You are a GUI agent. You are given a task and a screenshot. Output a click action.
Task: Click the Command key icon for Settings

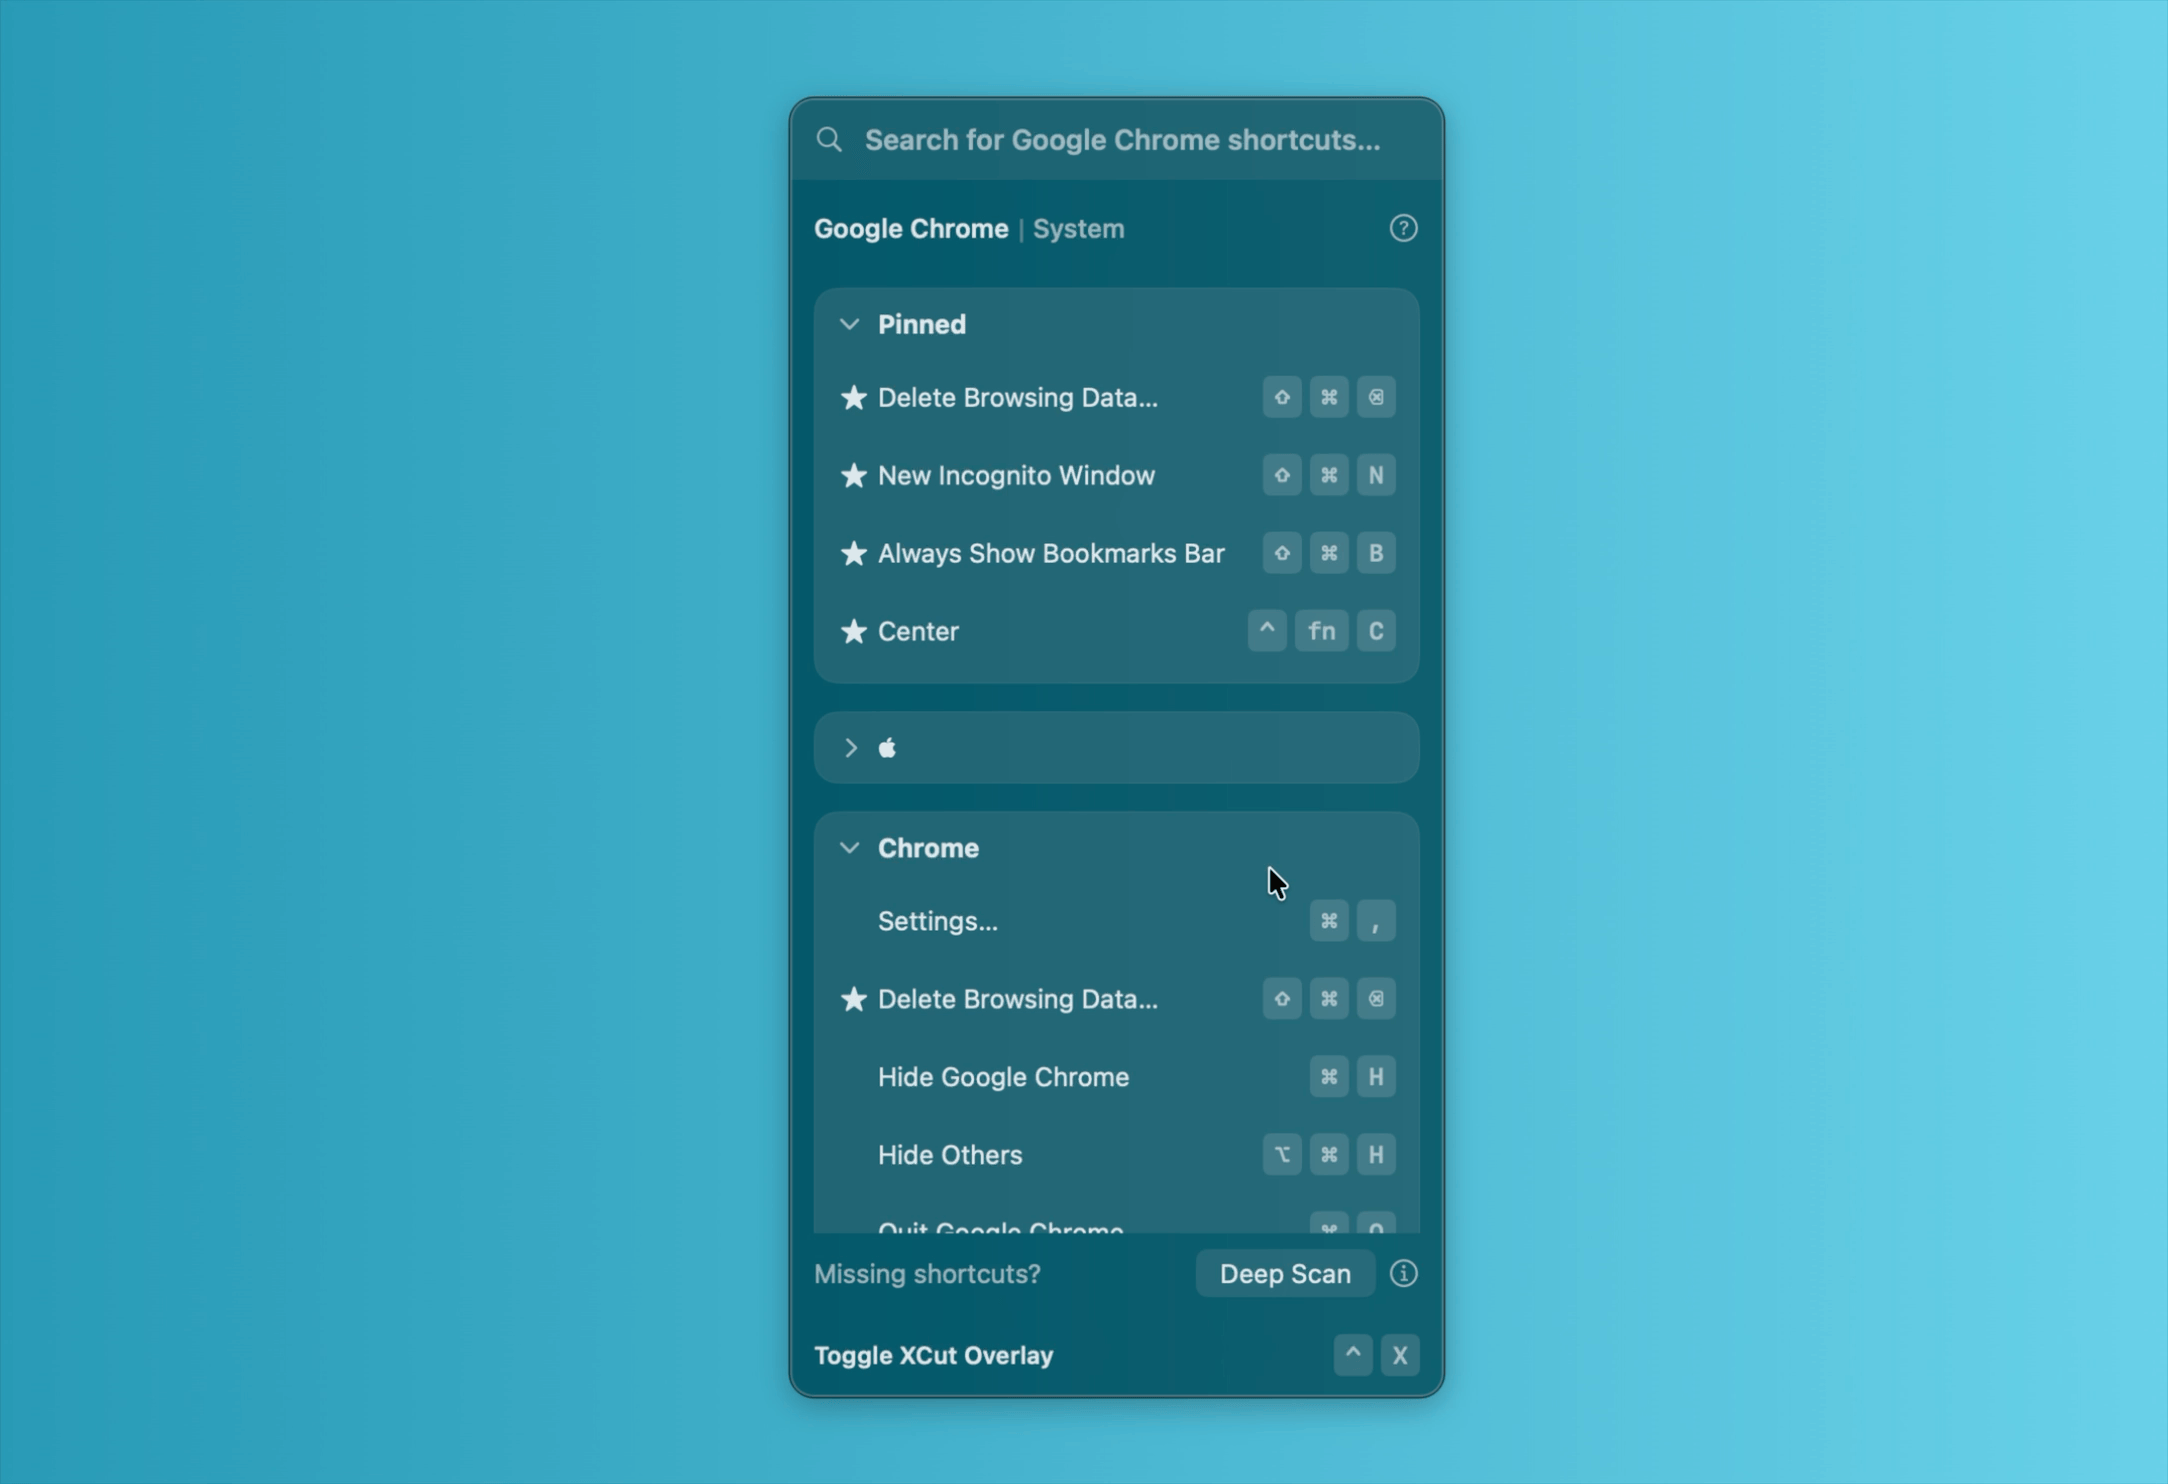click(1328, 921)
